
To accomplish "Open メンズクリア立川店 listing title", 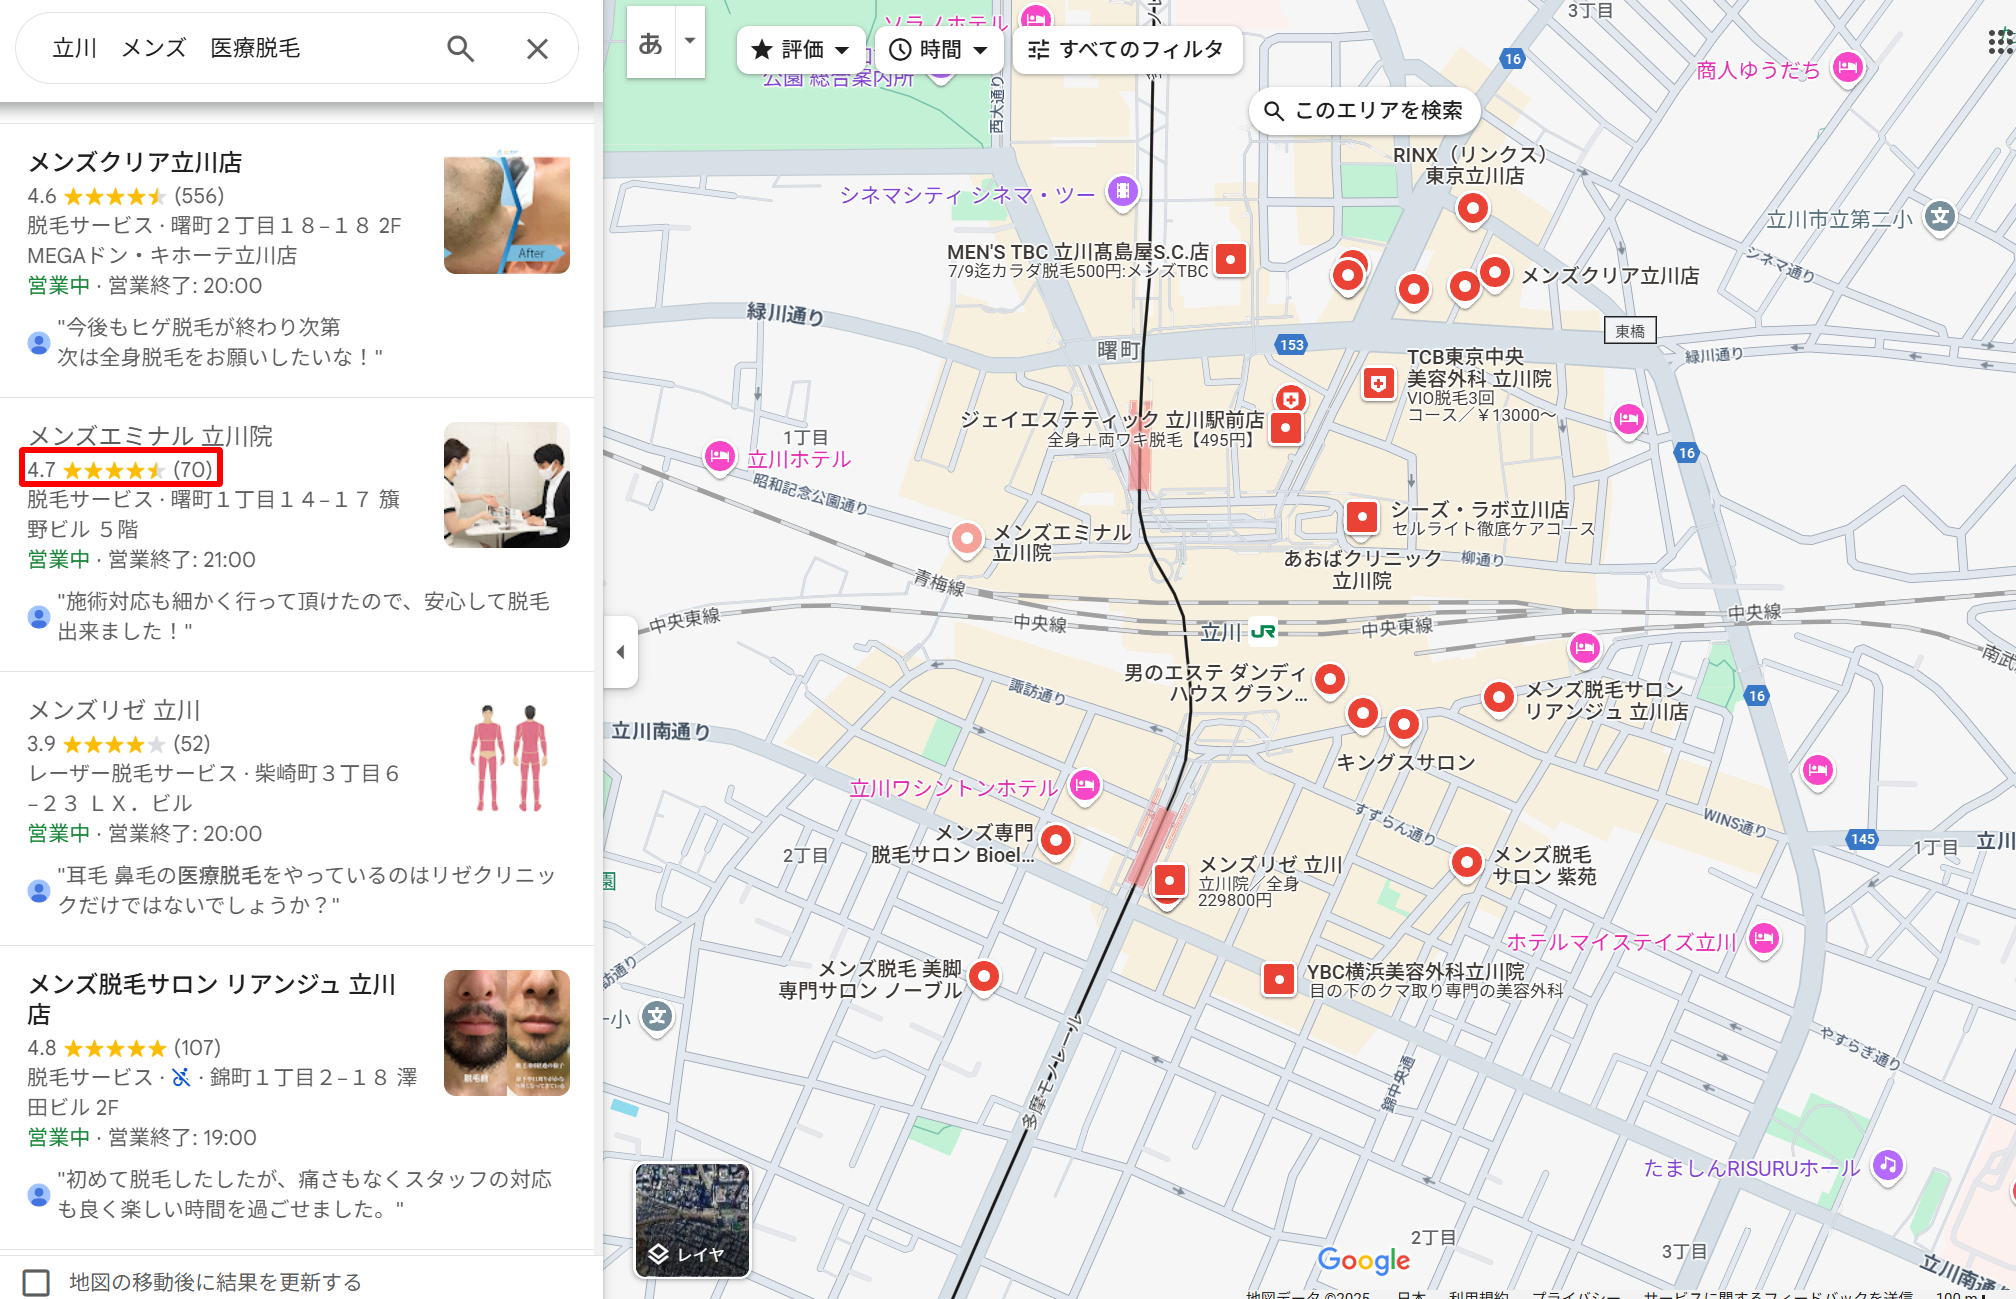I will (135, 162).
